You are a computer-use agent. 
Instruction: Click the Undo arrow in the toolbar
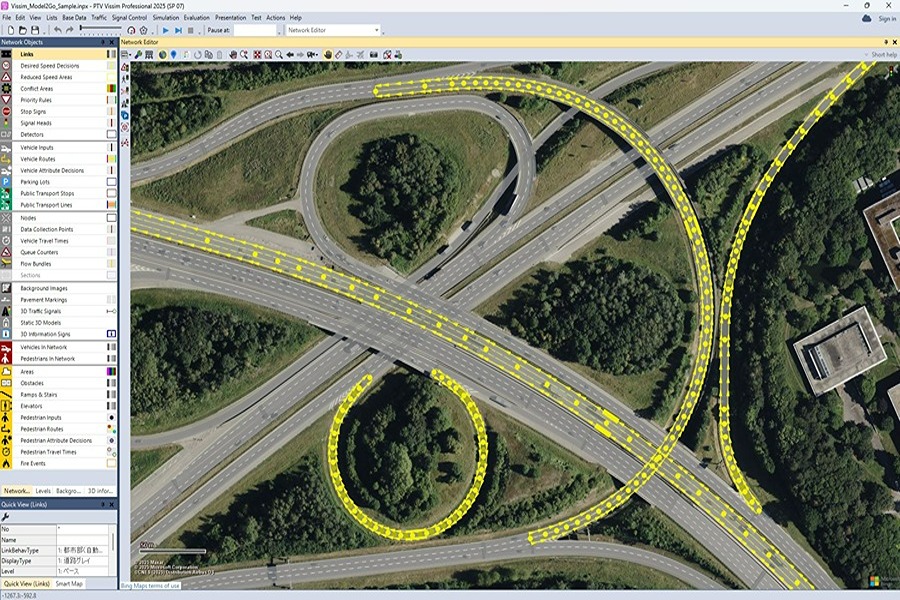[x=57, y=30]
